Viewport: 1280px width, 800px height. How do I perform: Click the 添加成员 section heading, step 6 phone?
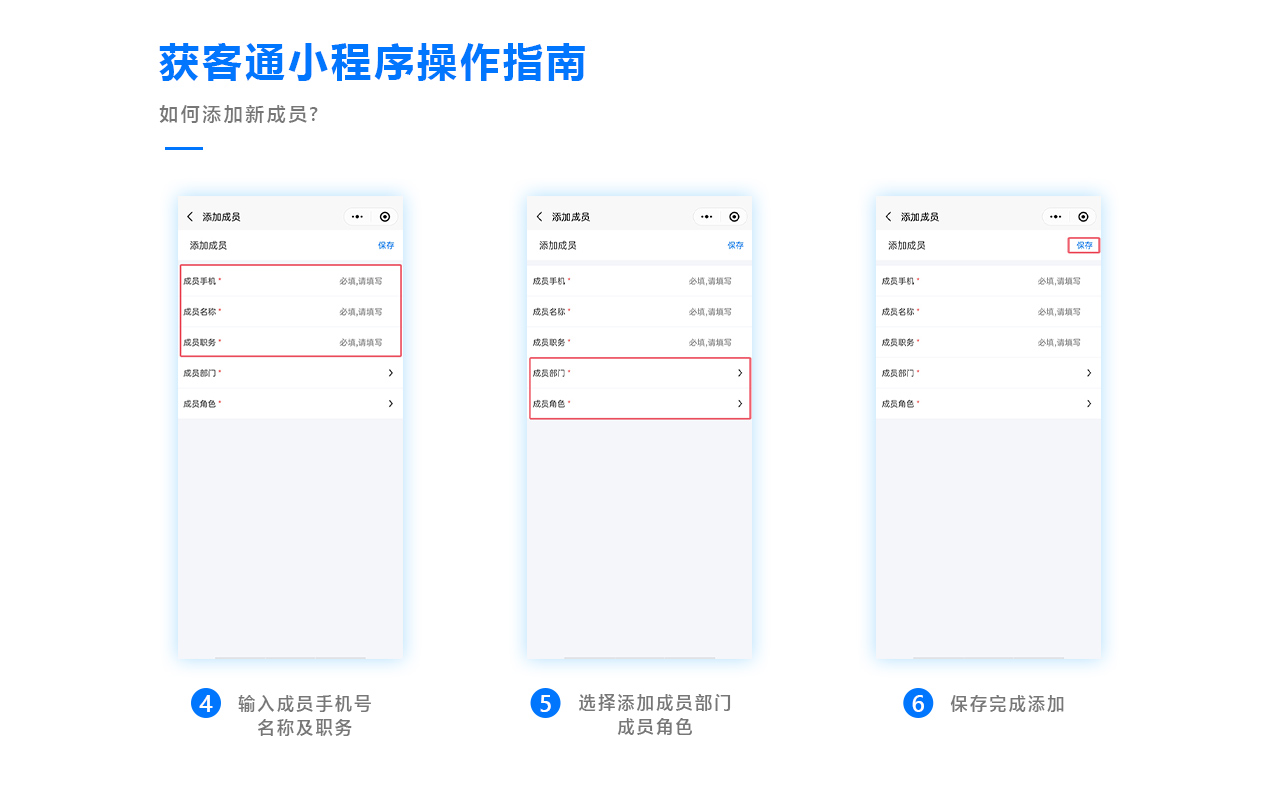point(906,245)
